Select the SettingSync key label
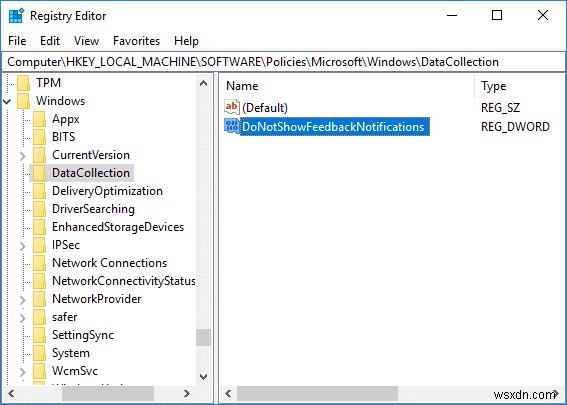This screenshot has width=567, height=405. (x=83, y=335)
